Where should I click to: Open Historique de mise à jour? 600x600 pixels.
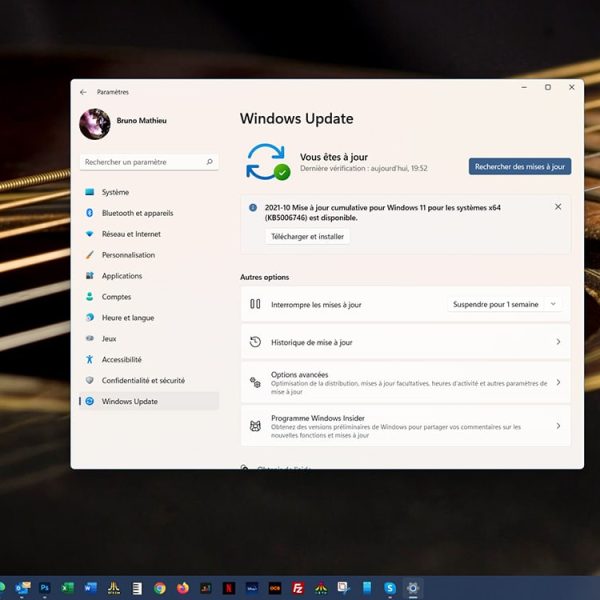click(406, 342)
